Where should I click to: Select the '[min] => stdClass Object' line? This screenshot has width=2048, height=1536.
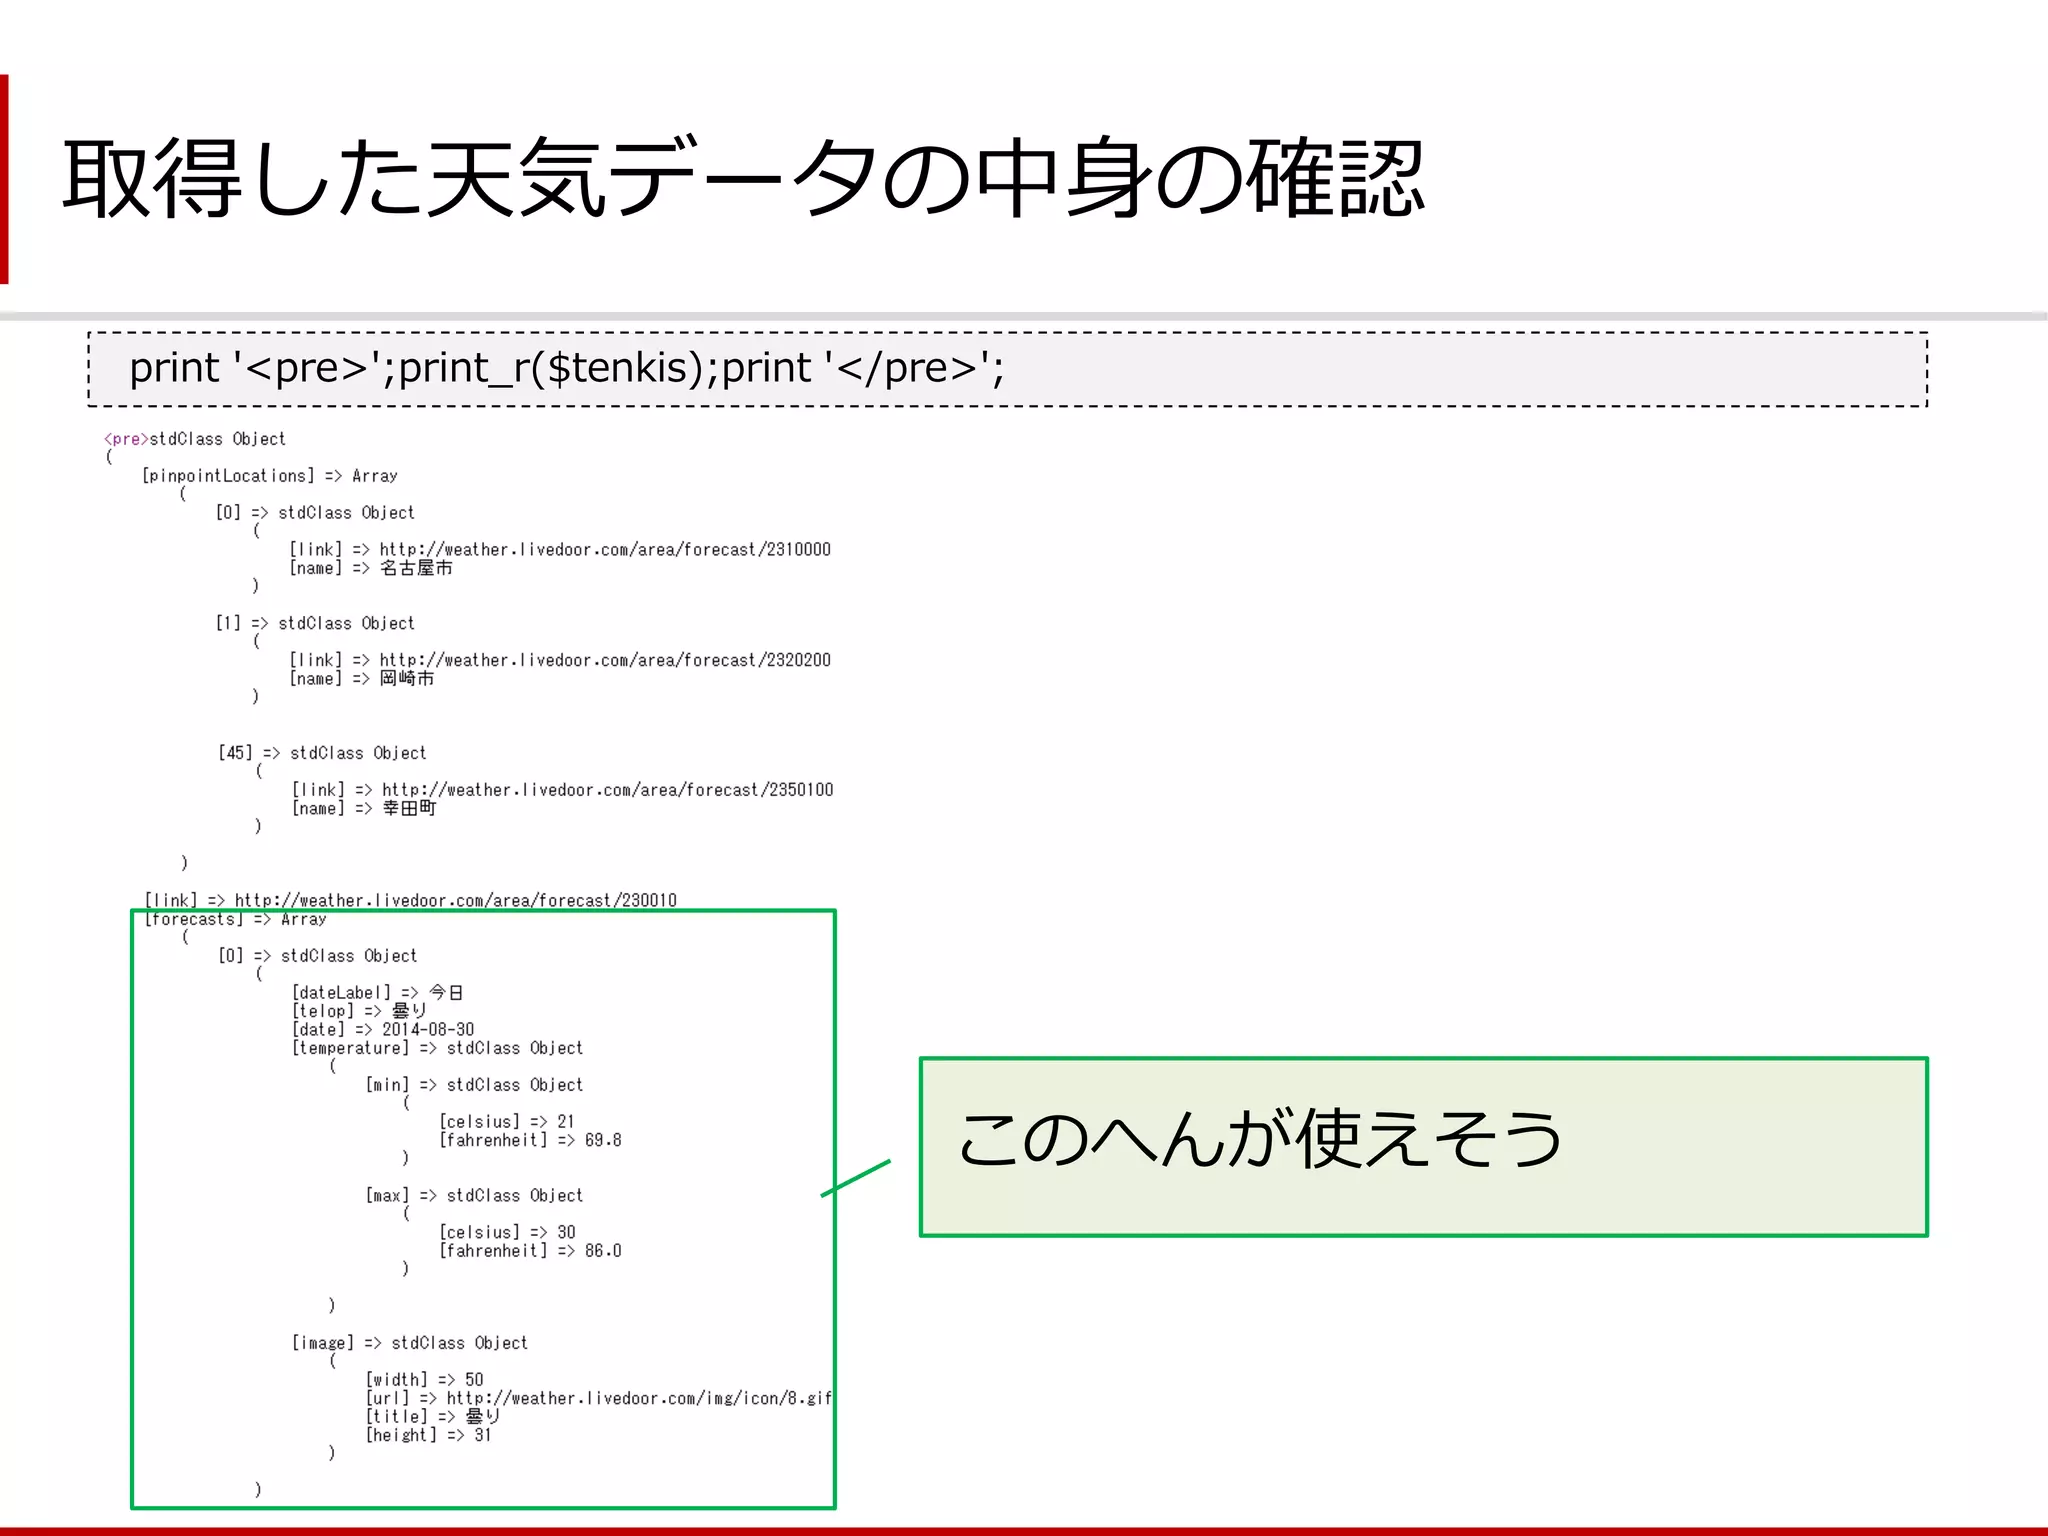pyautogui.click(x=474, y=1085)
